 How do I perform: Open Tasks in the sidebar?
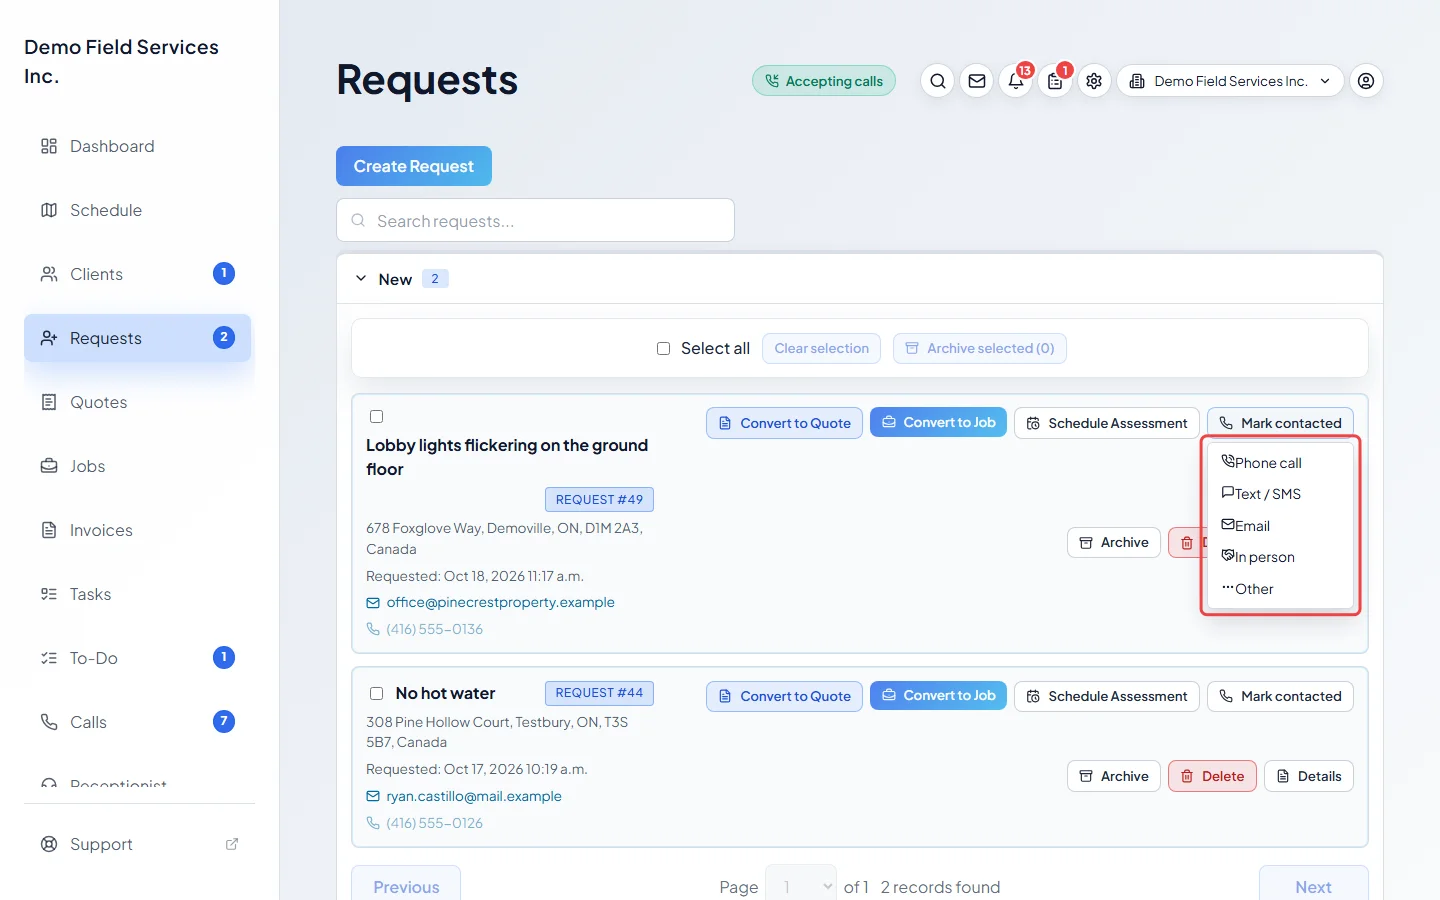click(138, 594)
